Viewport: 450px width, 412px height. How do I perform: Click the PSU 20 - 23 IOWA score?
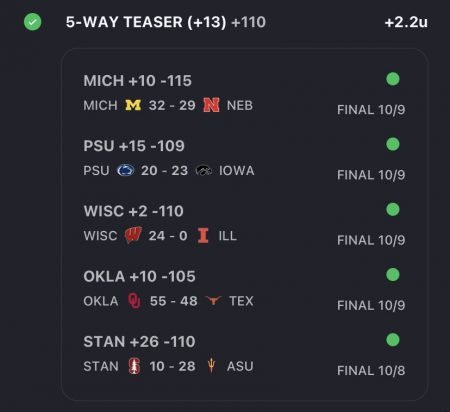(169, 170)
